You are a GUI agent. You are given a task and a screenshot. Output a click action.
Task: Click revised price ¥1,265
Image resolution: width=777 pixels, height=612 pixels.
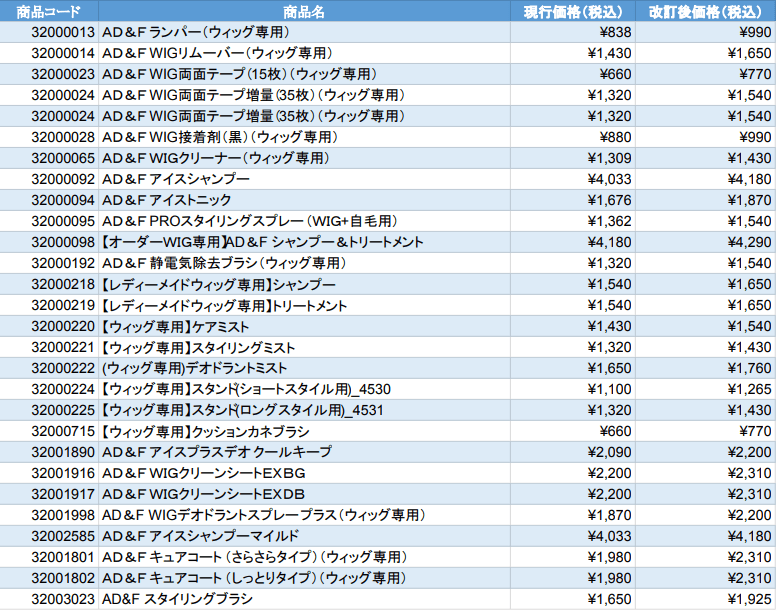(x=706, y=389)
